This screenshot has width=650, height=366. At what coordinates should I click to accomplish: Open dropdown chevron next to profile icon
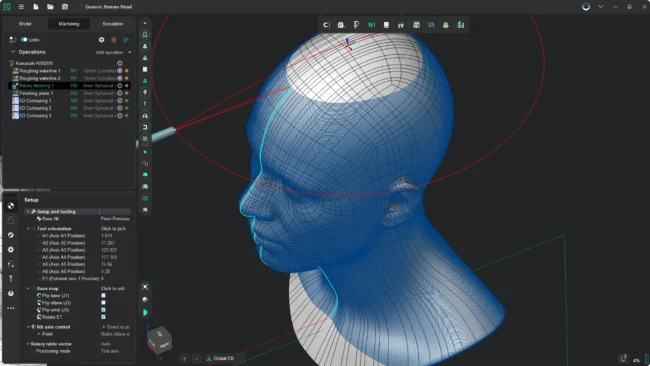600,7
